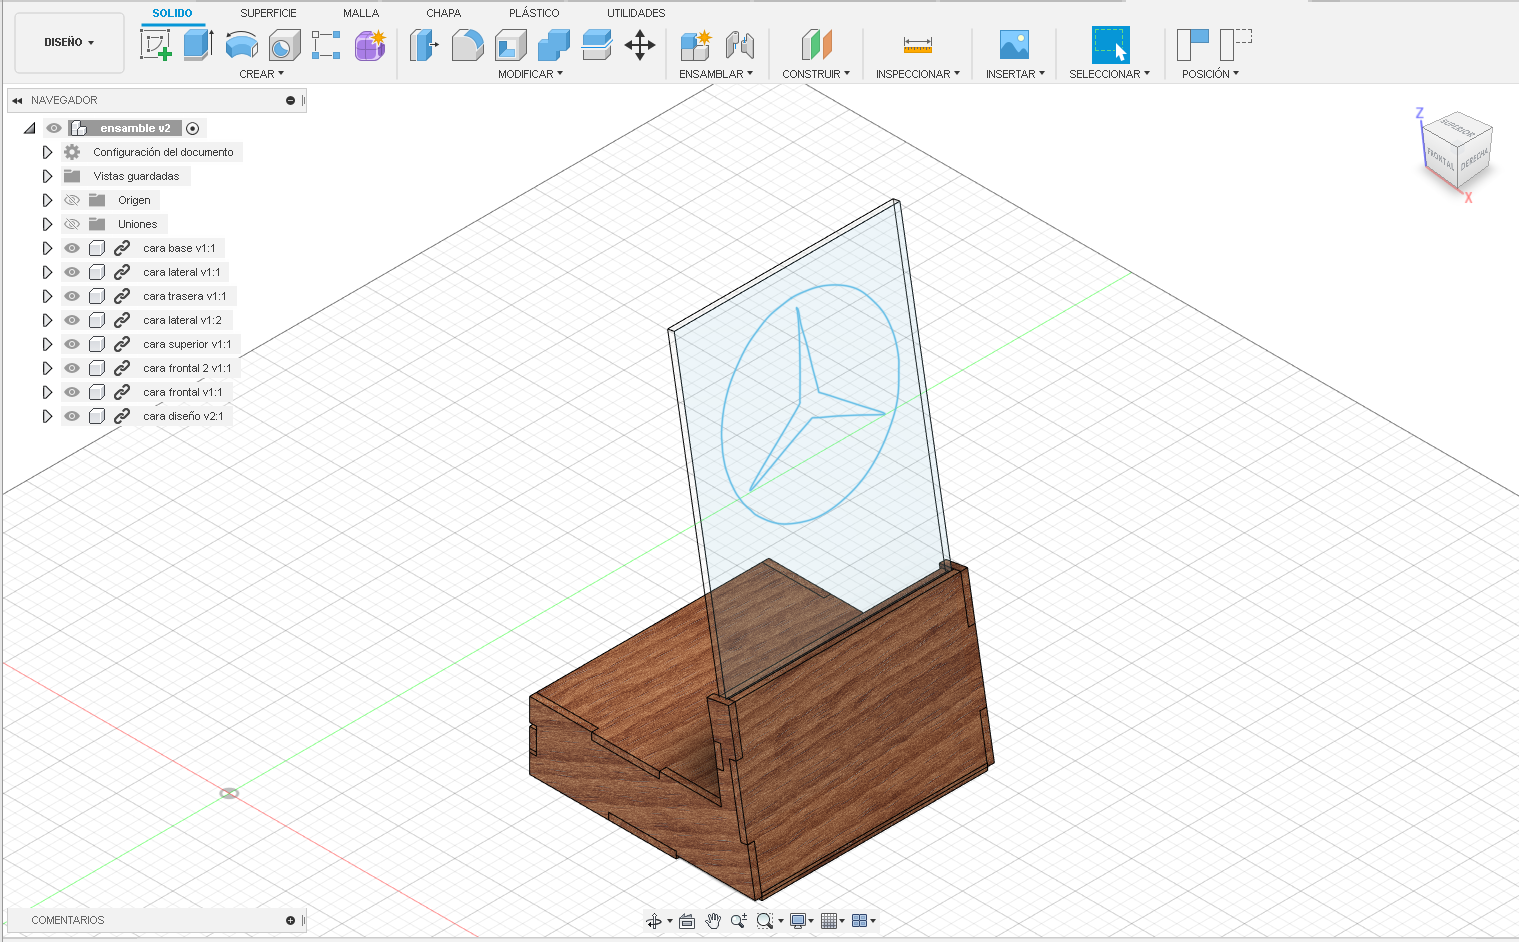Collapse the NAVEGADOR panel with arrows
This screenshot has width=1519, height=942.
point(17,100)
